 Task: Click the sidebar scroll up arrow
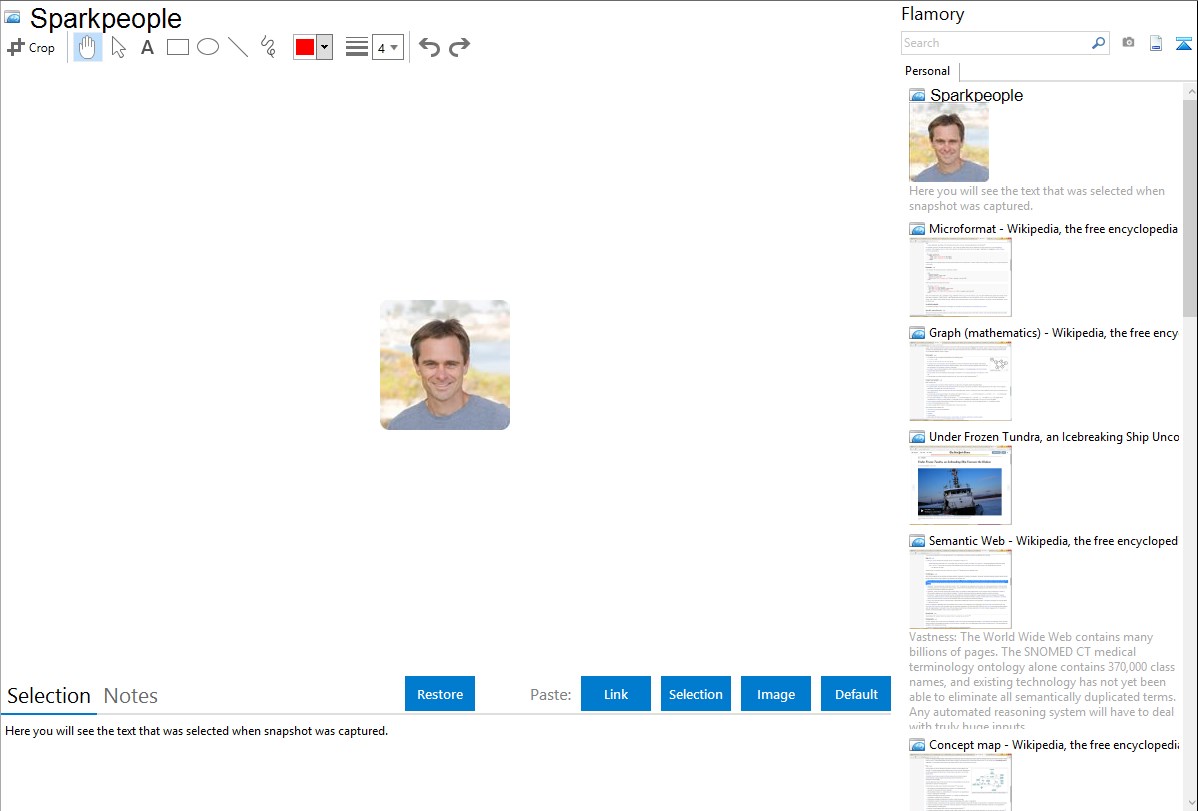(x=1190, y=91)
